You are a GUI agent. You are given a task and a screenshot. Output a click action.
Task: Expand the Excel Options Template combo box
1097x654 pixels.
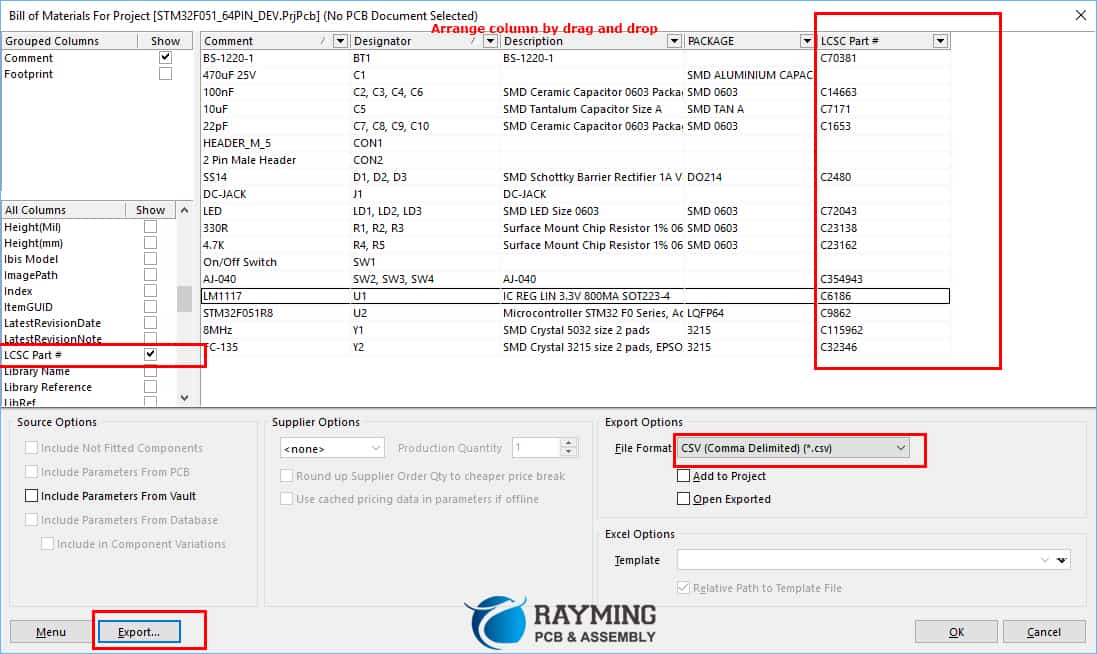(x=1044, y=560)
